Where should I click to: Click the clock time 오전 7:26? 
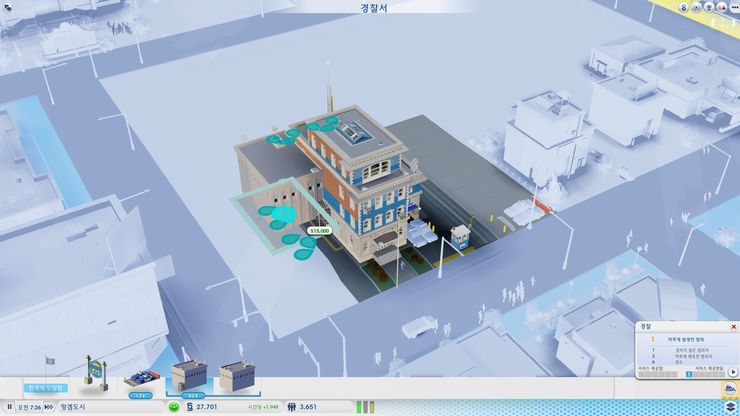(29, 407)
